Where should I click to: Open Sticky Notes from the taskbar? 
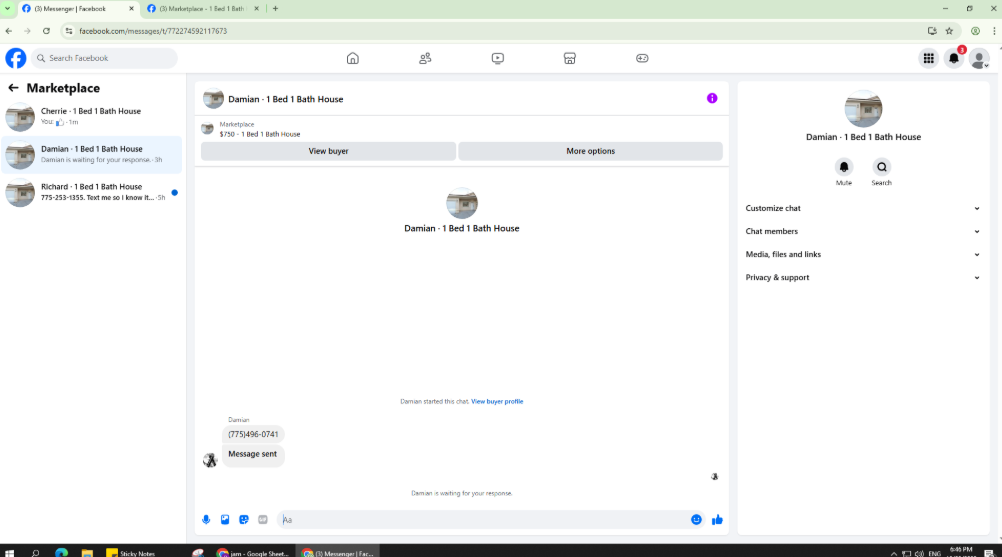(x=131, y=553)
